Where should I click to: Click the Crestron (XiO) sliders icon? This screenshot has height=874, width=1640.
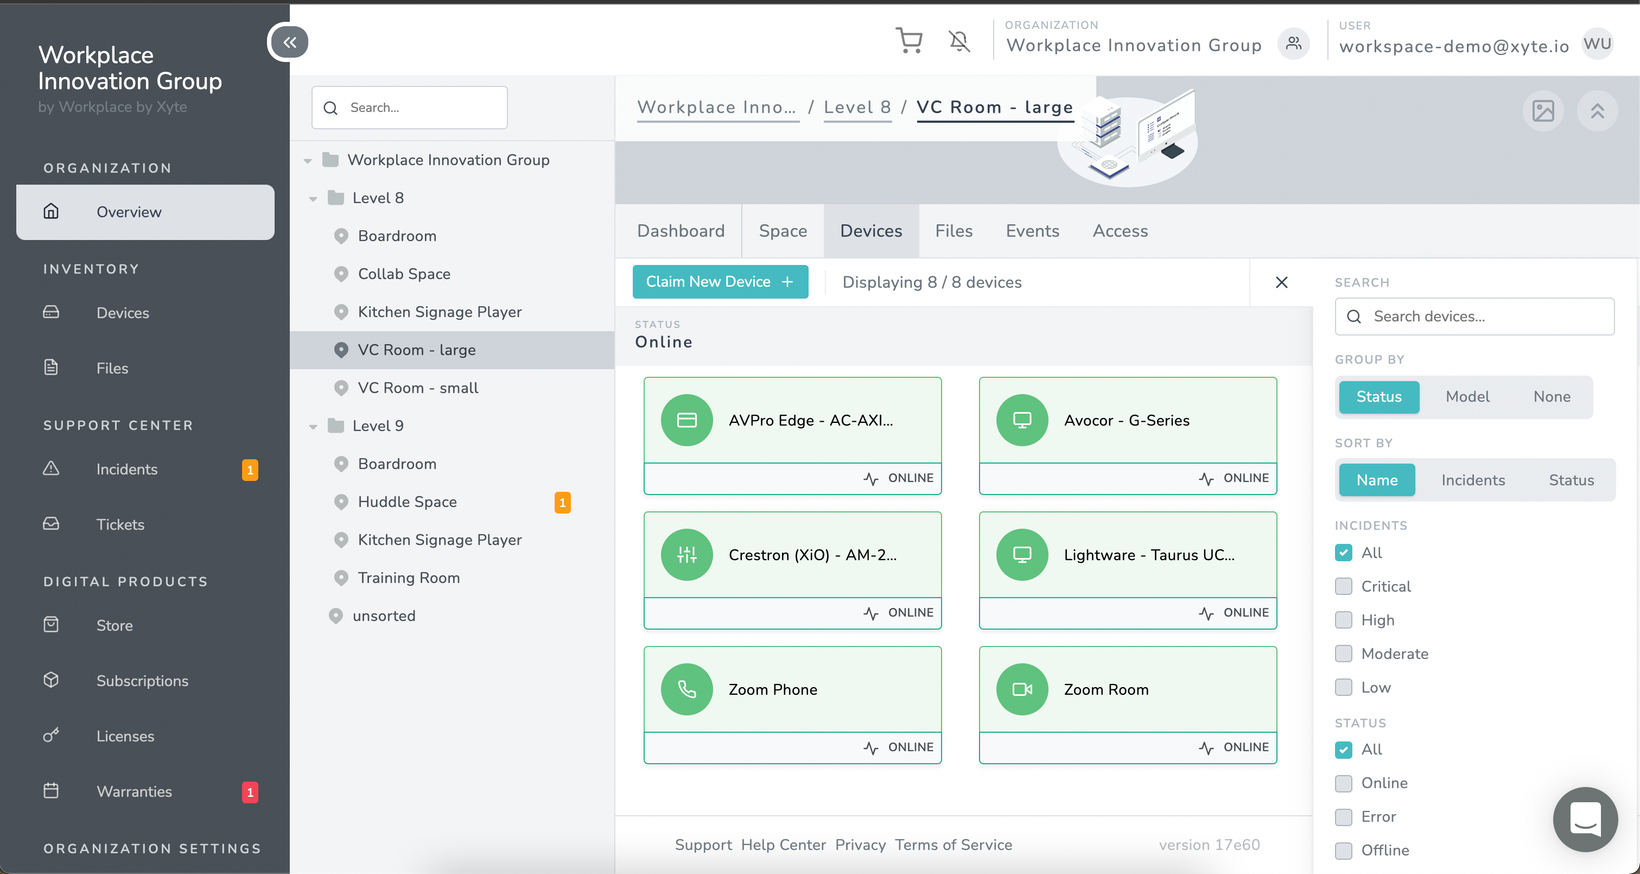pos(687,555)
